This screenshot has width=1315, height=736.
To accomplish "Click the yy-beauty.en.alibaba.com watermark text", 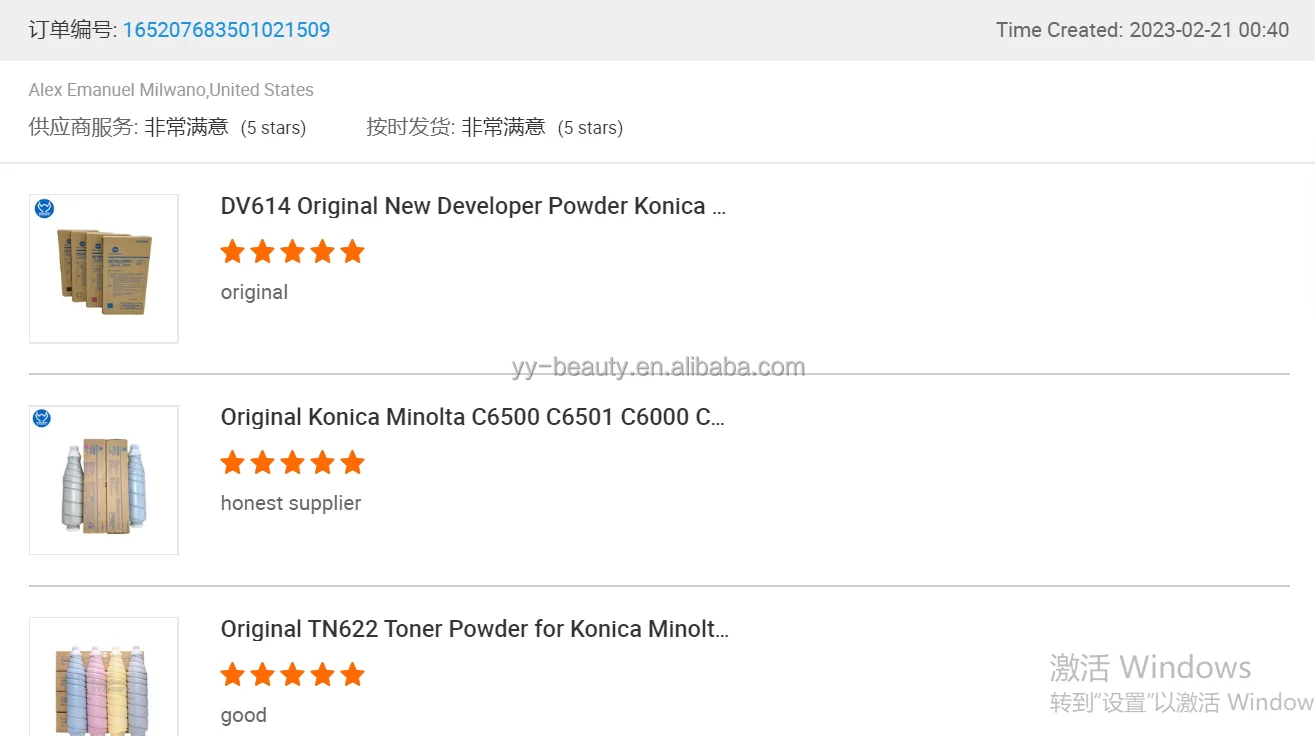I will point(658,367).
